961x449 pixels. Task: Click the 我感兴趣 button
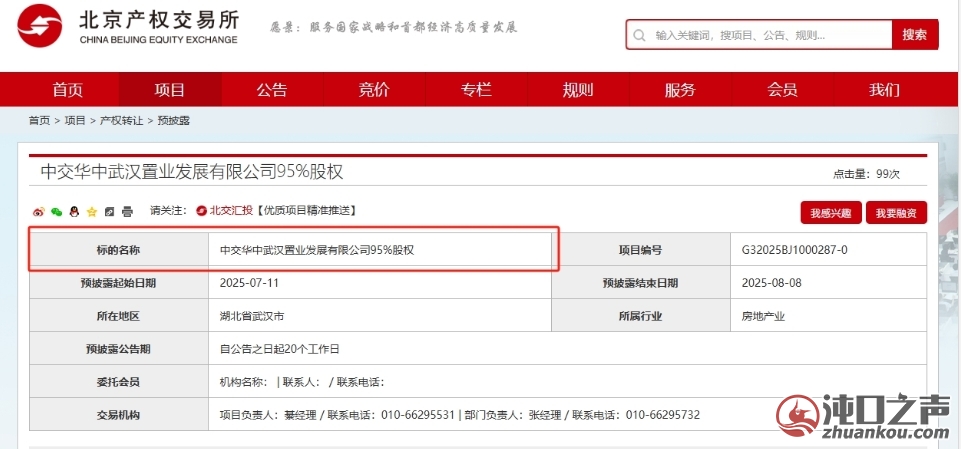pyautogui.click(x=831, y=213)
